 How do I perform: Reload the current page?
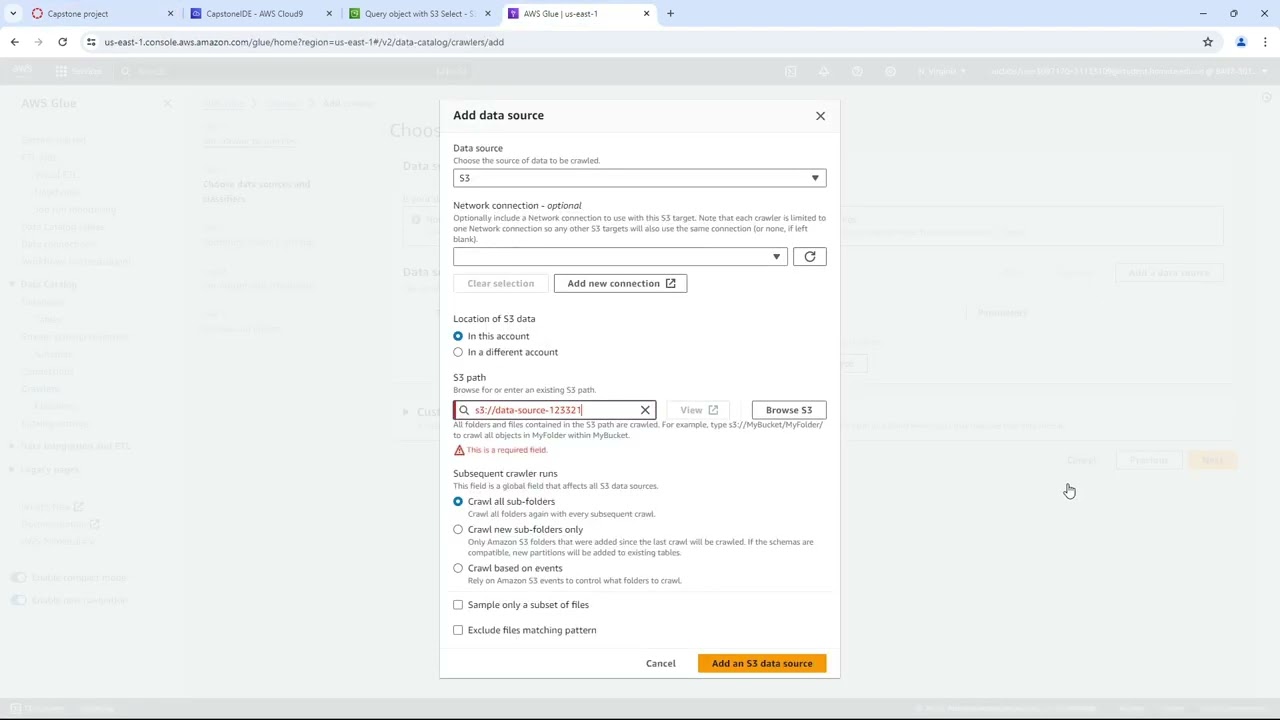(62, 42)
